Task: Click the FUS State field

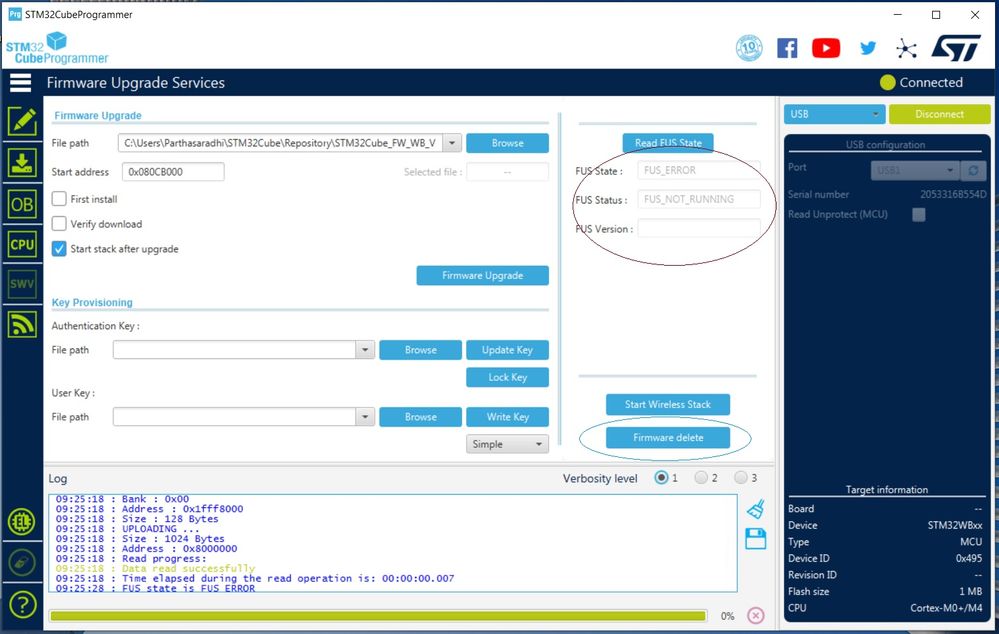Action: click(699, 170)
